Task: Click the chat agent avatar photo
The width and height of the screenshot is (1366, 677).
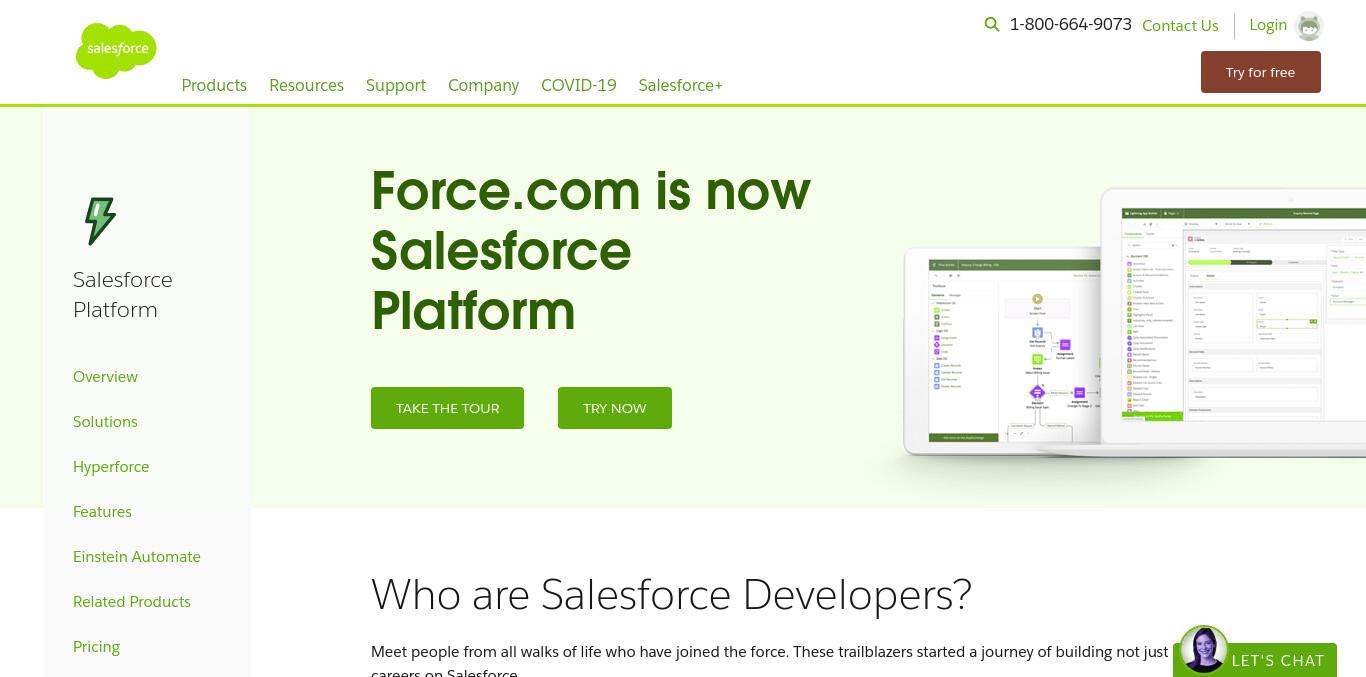Action: point(1204,650)
